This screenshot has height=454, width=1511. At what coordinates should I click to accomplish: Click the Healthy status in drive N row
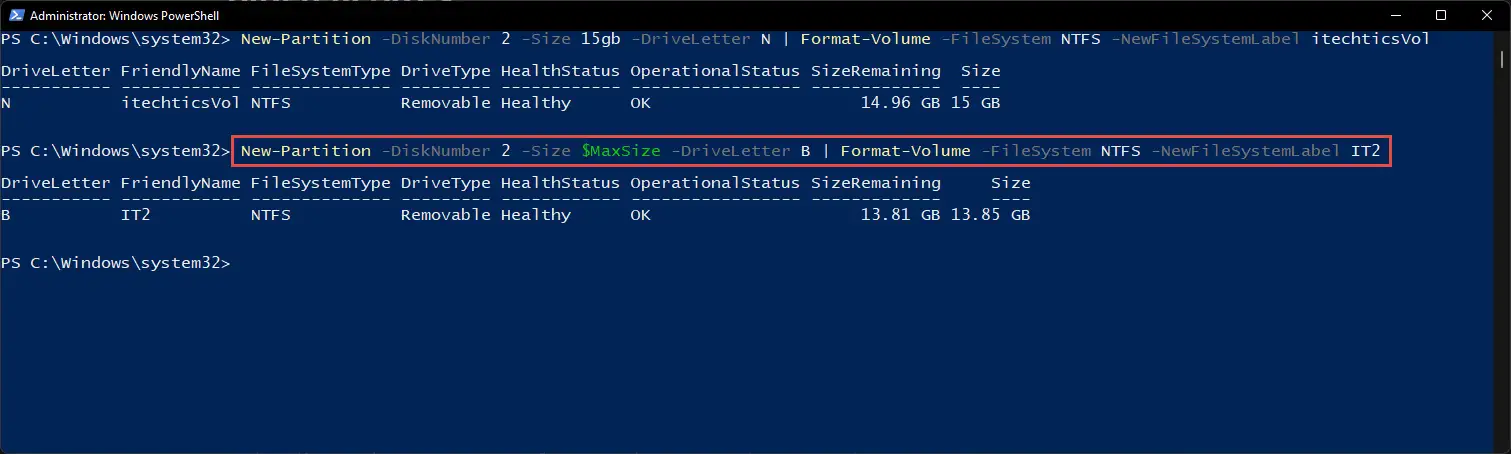536,103
